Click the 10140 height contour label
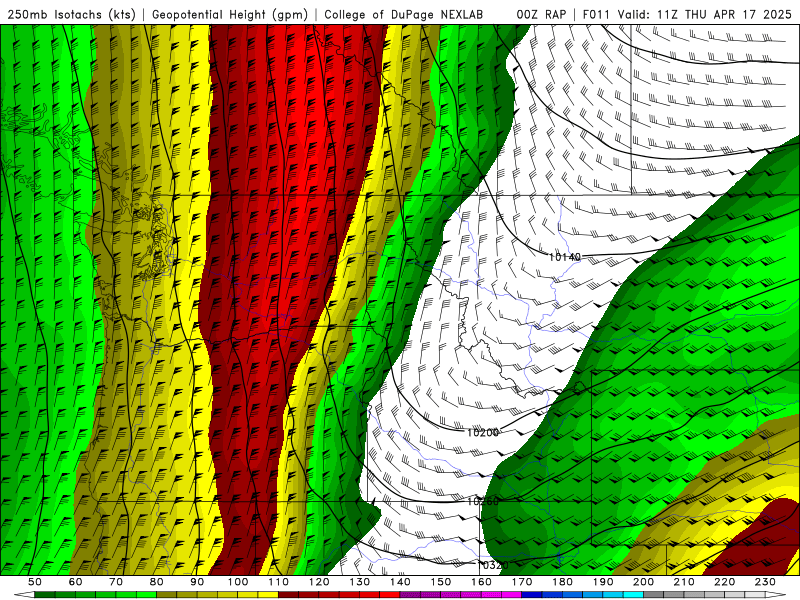 click(564, 257)
